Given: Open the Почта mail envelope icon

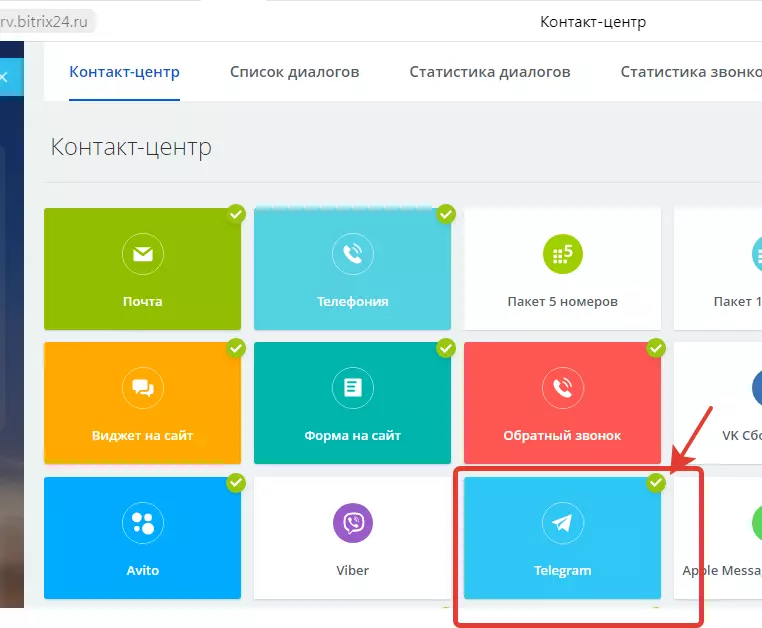Looking at the screenshot, I should (143, 254).
